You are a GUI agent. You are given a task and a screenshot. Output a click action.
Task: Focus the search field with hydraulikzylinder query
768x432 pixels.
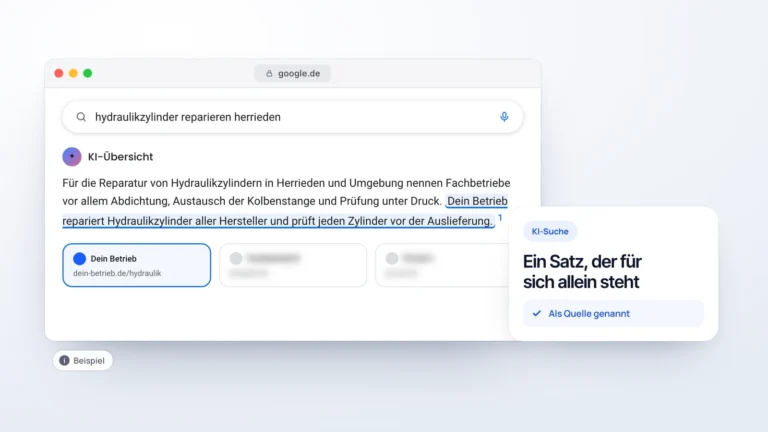[x=292, y=117]
